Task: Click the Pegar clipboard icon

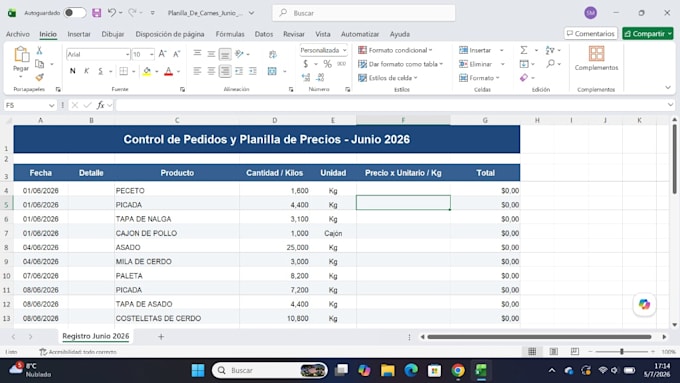Action: point(21,55)
